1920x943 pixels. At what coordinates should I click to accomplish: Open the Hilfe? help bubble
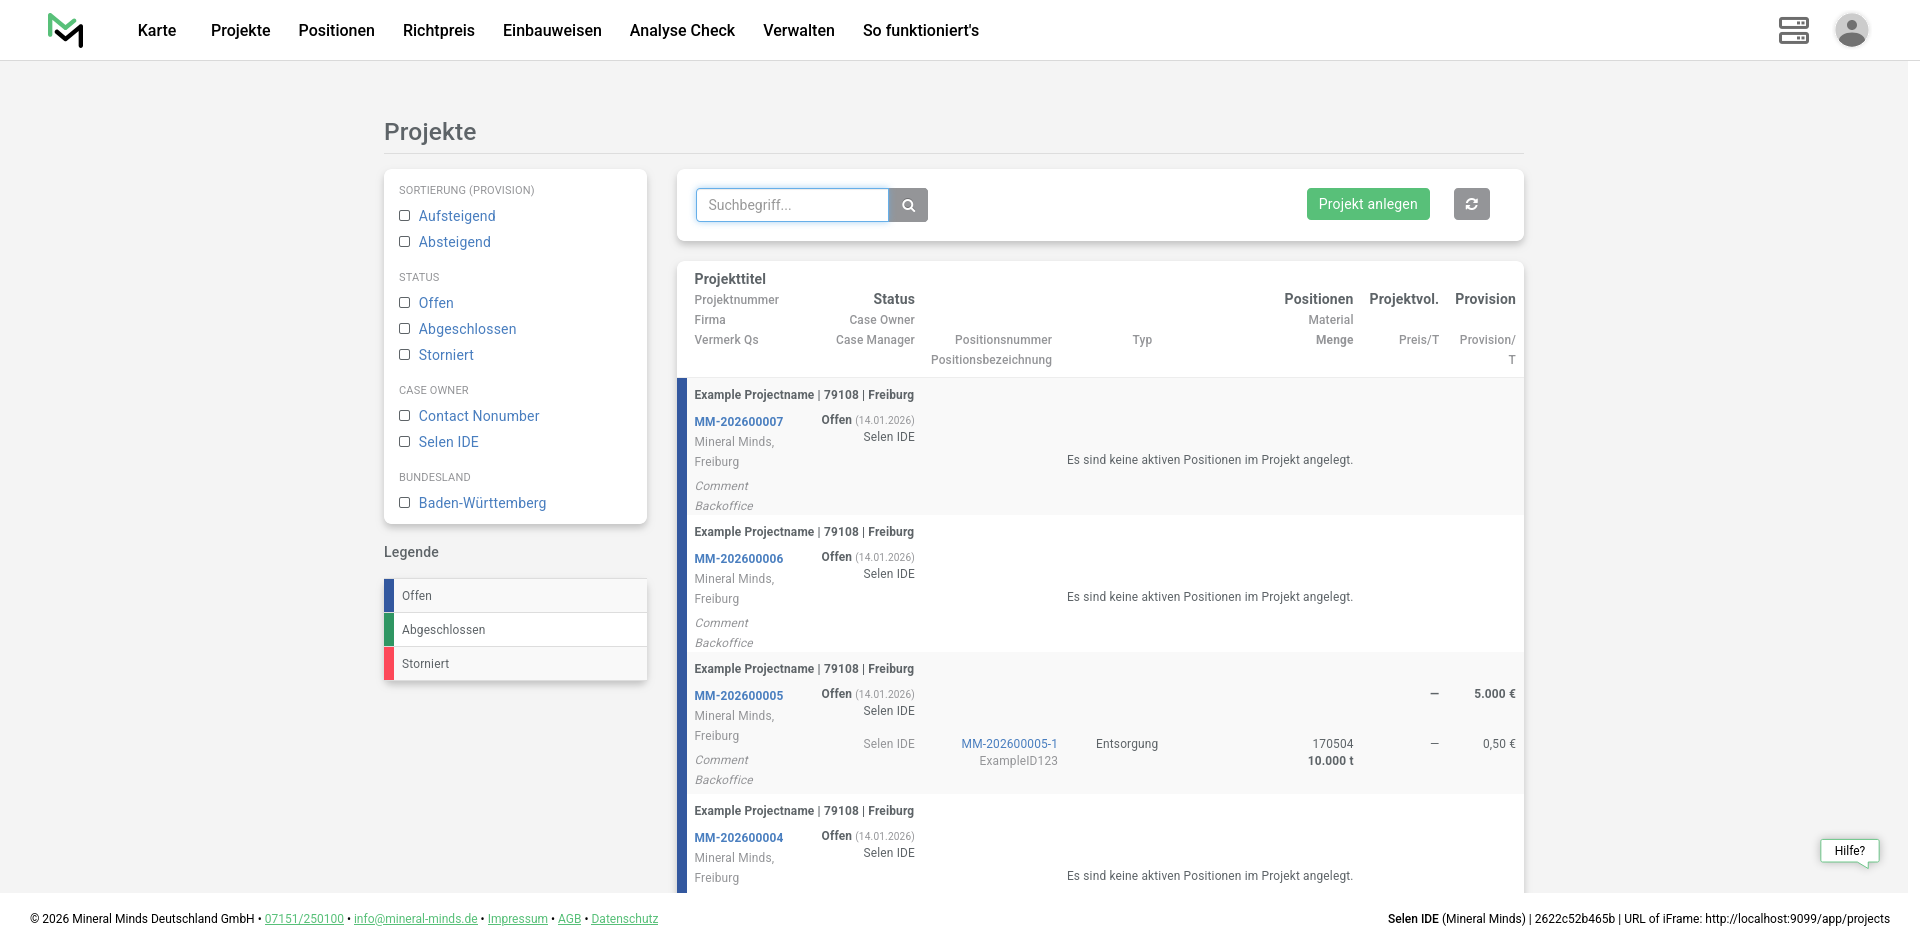click(1849, 851)
